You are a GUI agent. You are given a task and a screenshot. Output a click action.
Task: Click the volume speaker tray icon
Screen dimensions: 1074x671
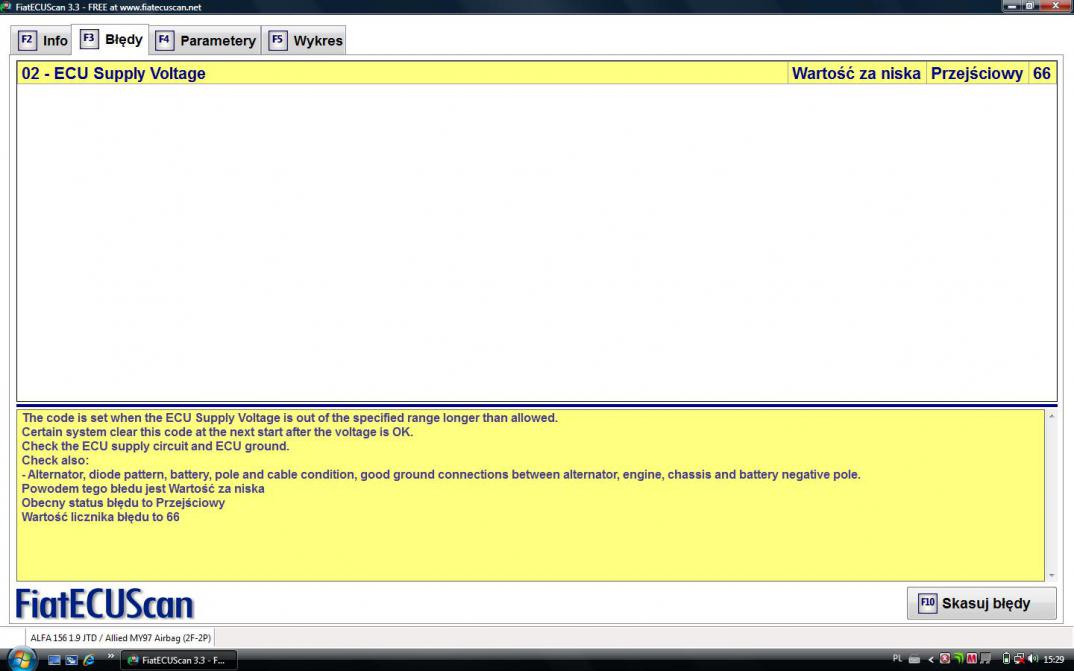1033,659
